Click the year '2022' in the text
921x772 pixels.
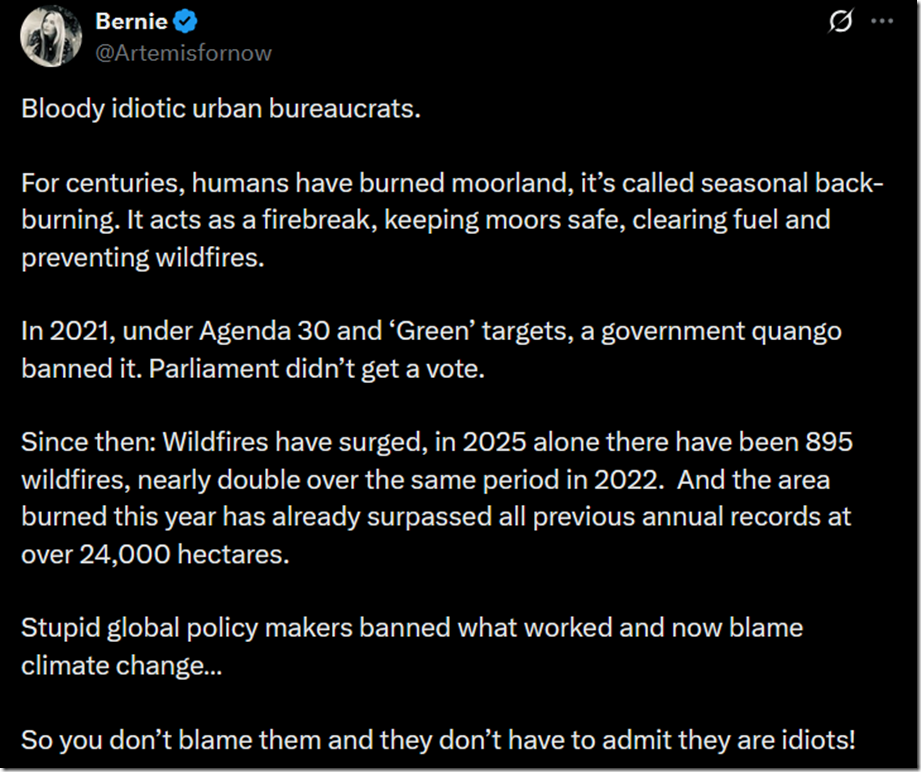tap(628, 478)
